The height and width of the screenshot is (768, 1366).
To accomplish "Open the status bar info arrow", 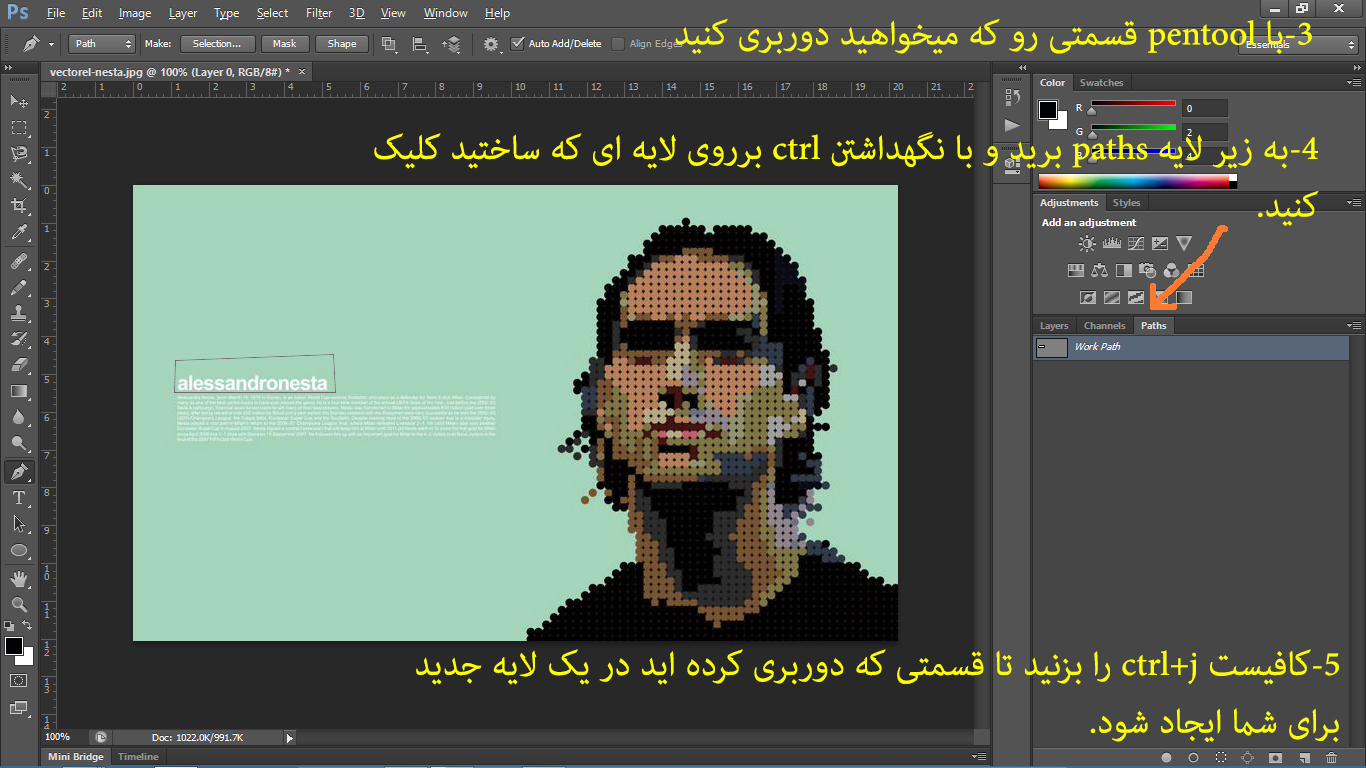I will pos(290,738).
